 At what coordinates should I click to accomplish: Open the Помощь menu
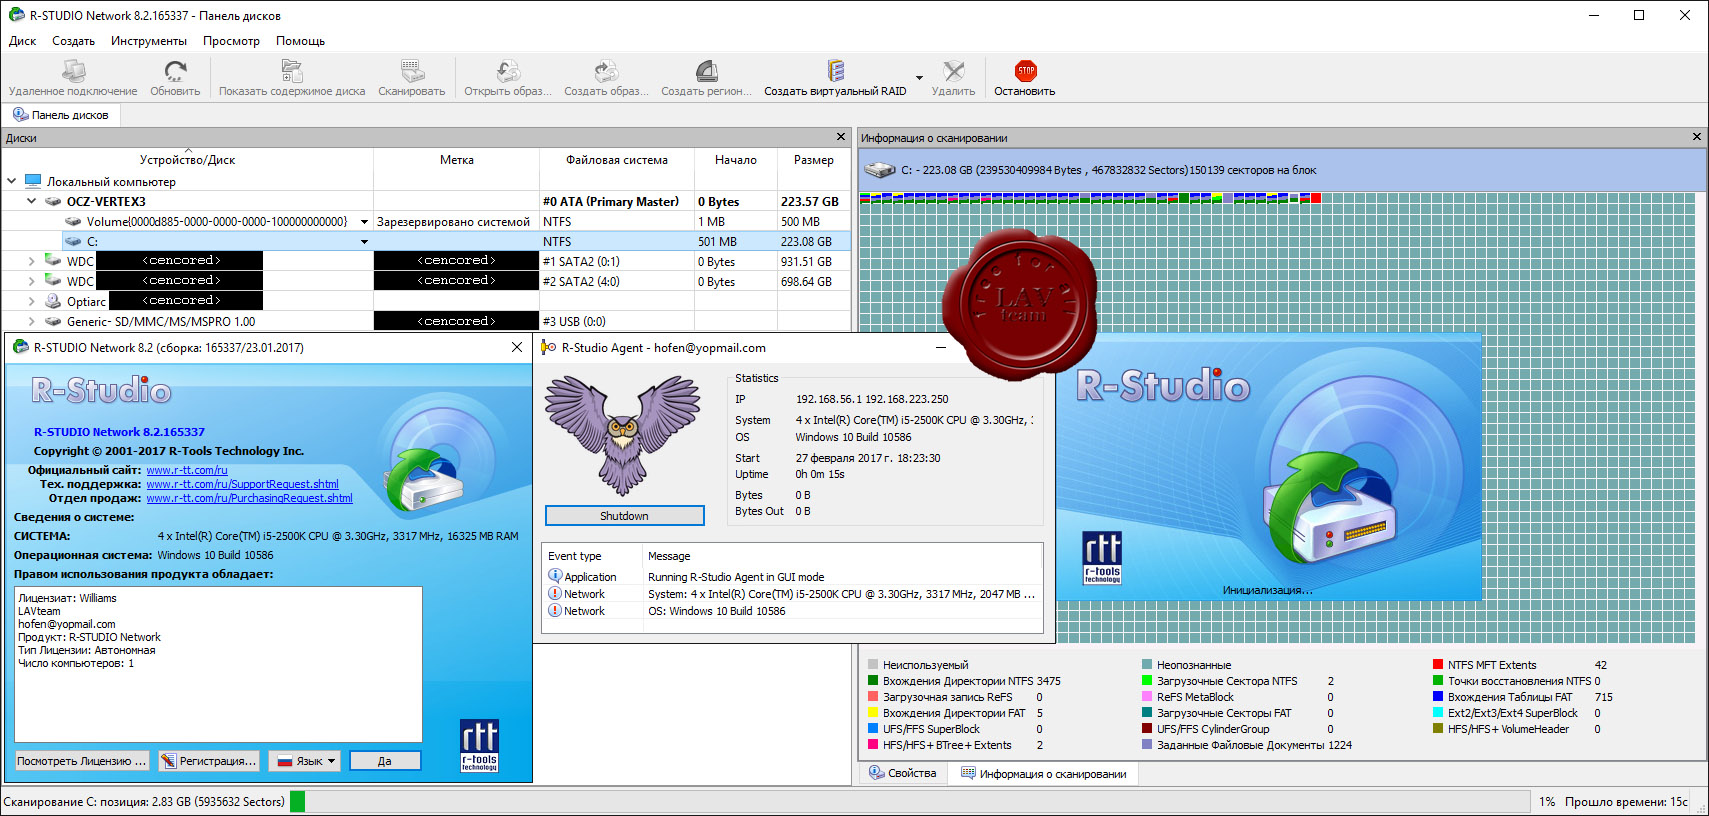click(300, 41)
